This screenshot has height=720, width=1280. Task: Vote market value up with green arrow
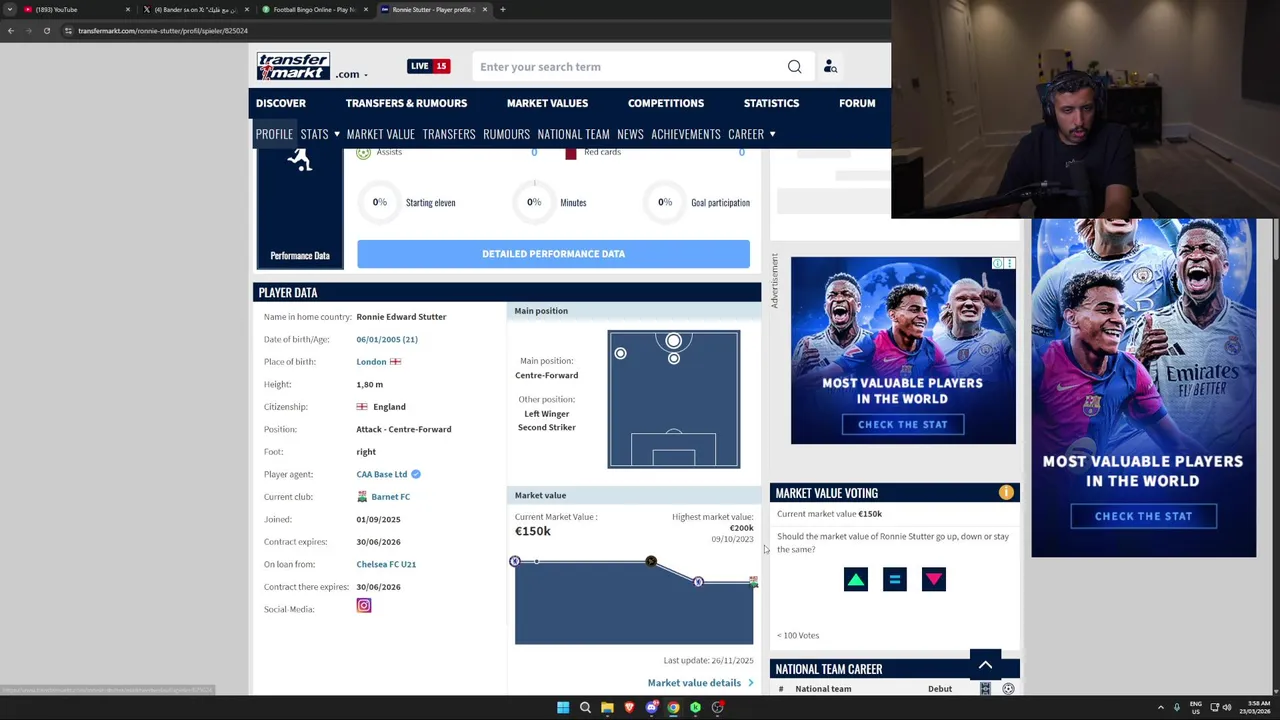point(855,579)
